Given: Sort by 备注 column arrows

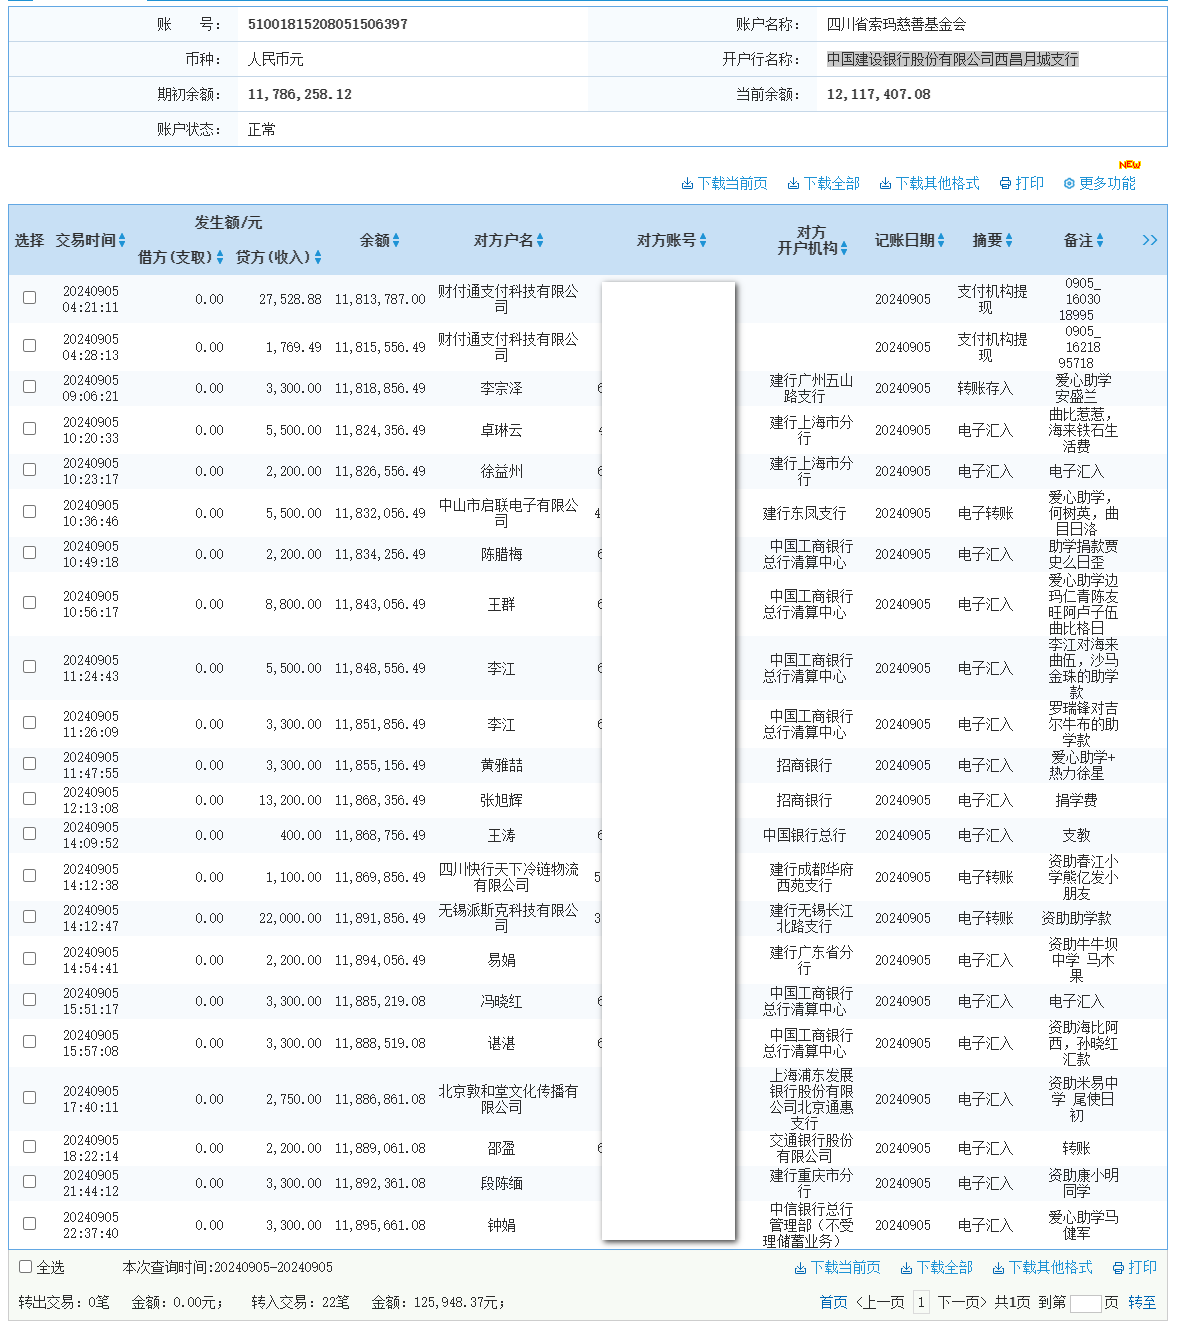Looking at the screenshot, I should click(x=1100, y=240).
